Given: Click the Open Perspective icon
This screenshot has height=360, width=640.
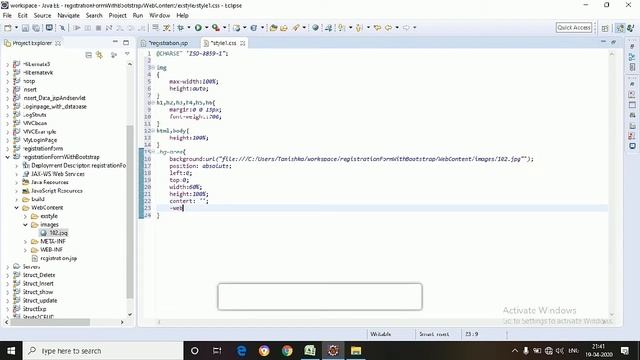Looking at the screenshot, I should 605,28.
